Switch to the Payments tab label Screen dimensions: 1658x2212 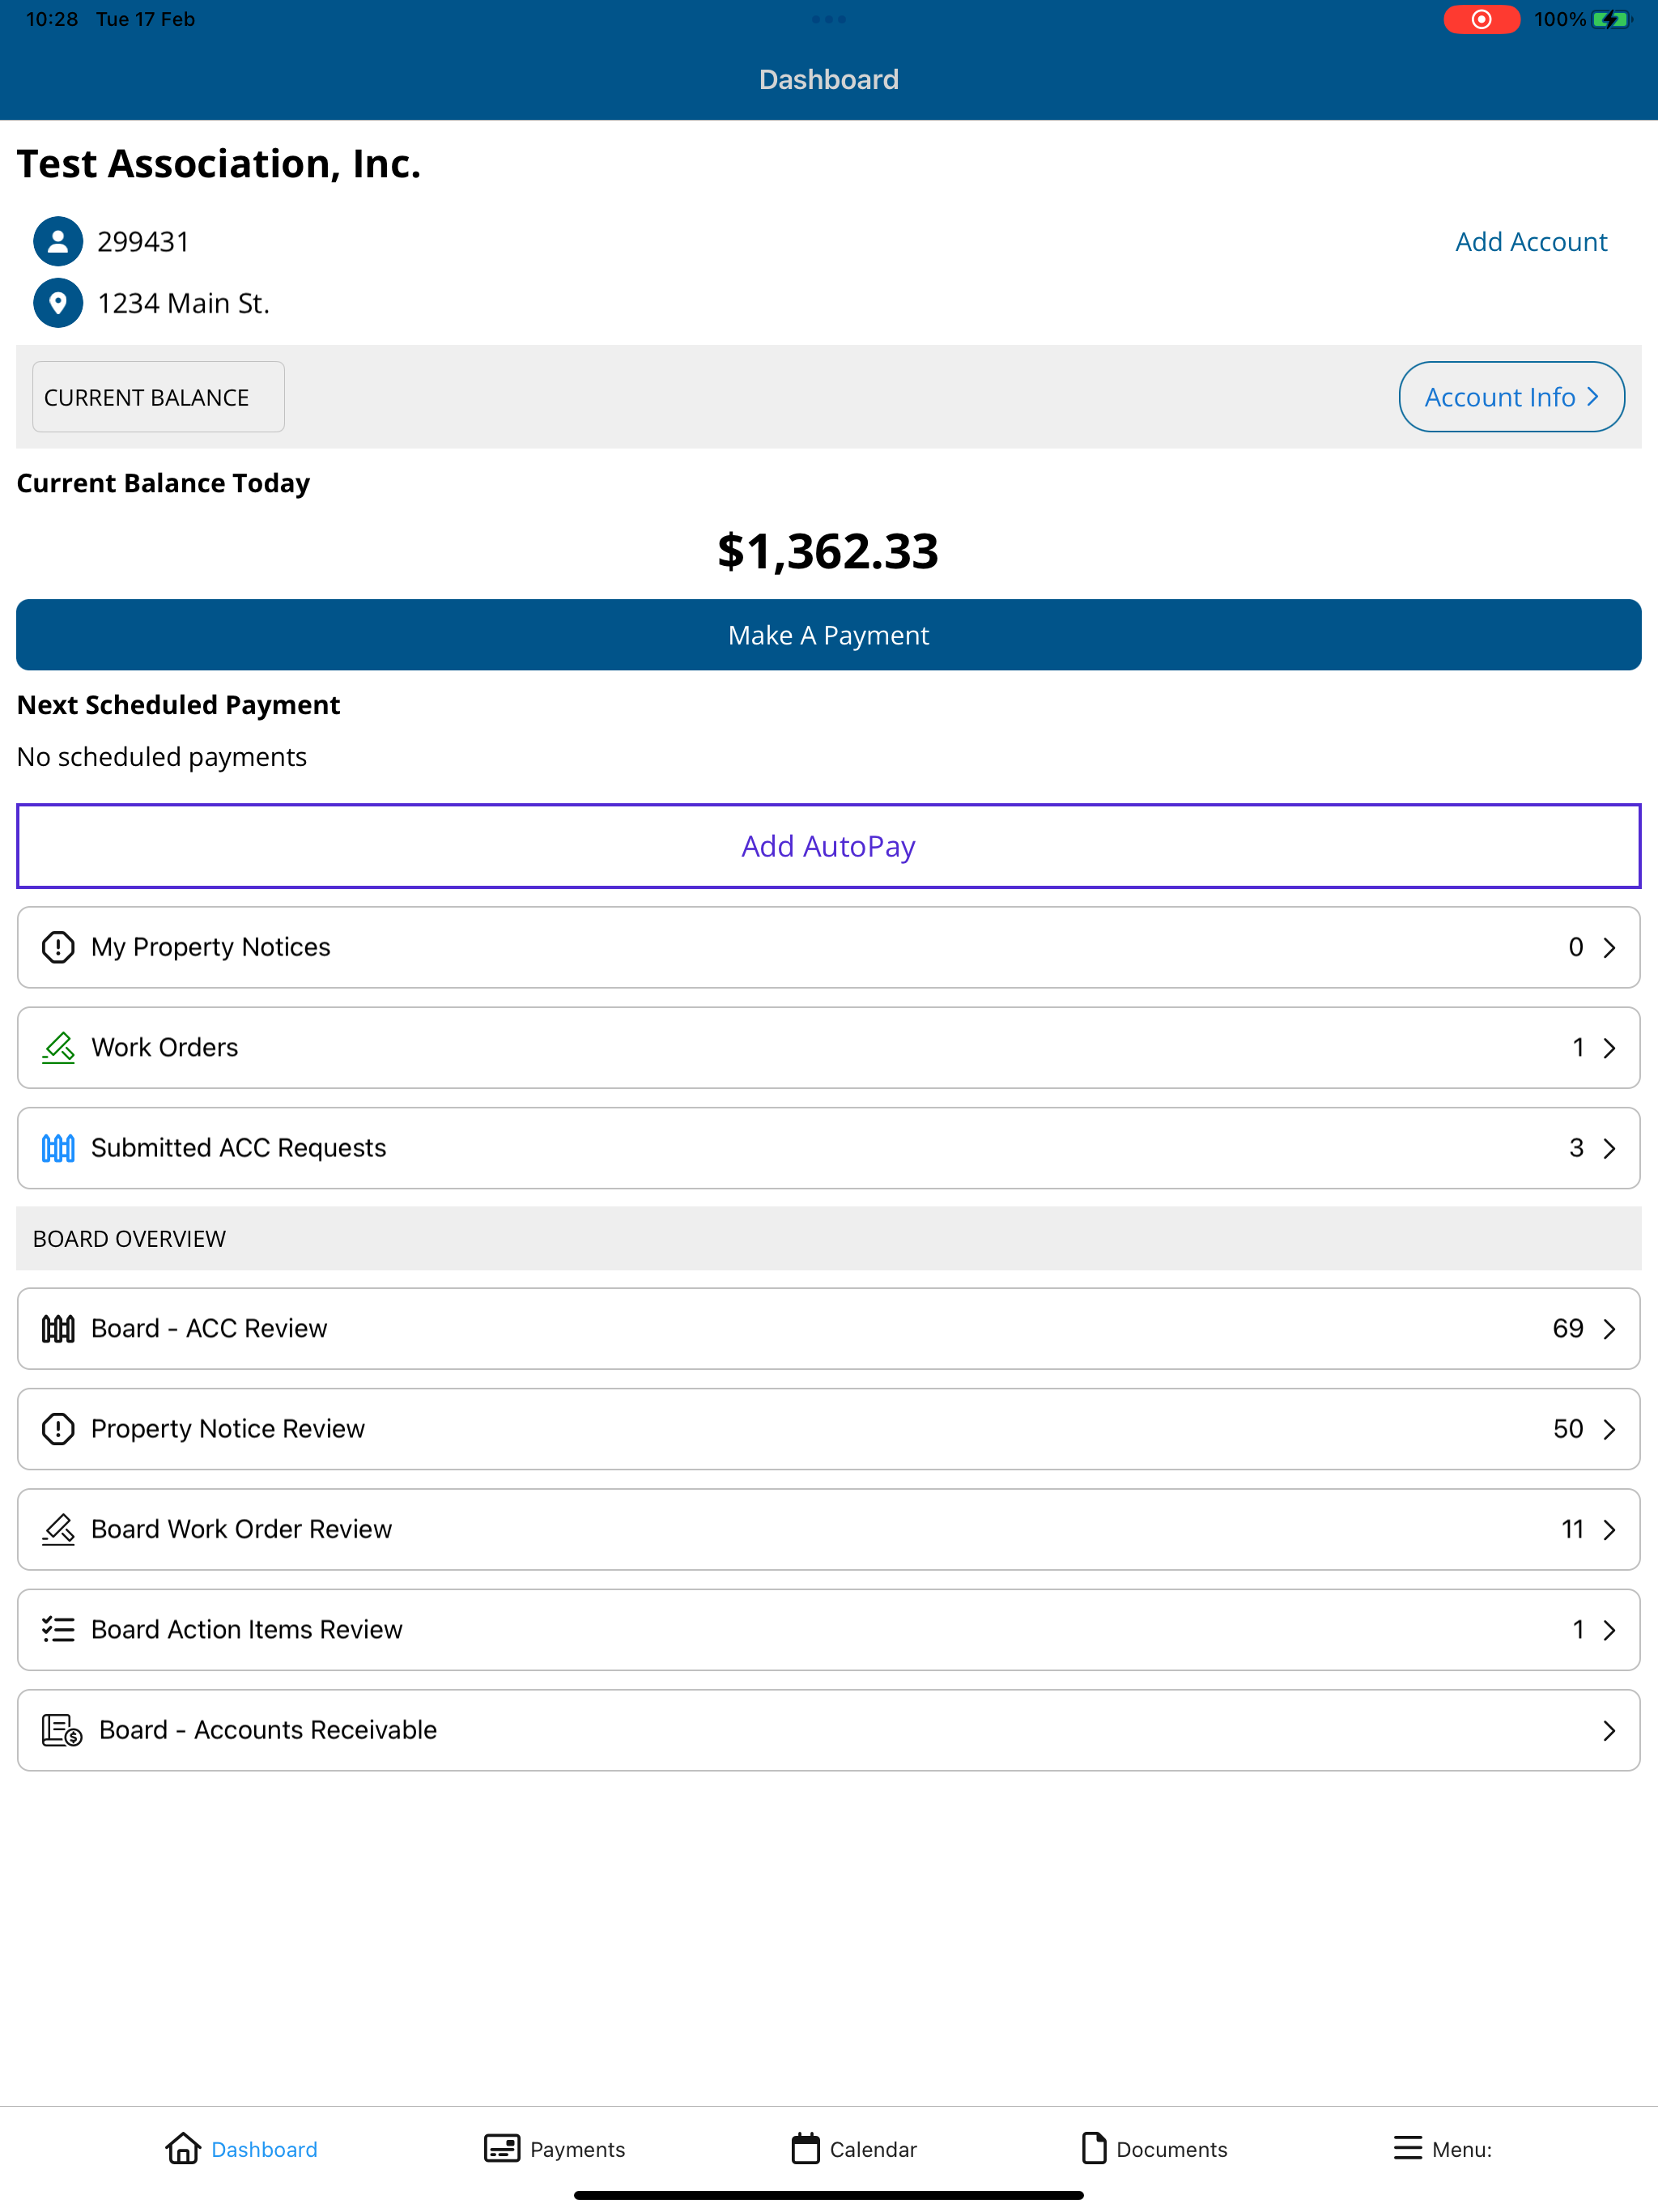pyautogui.click(x=577, y=2149)
